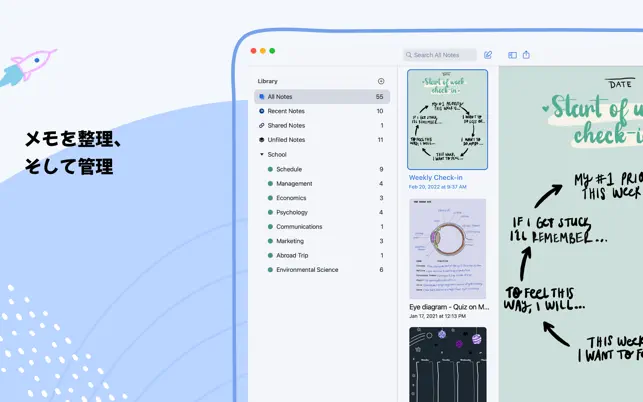Click the Library section header

267,81
